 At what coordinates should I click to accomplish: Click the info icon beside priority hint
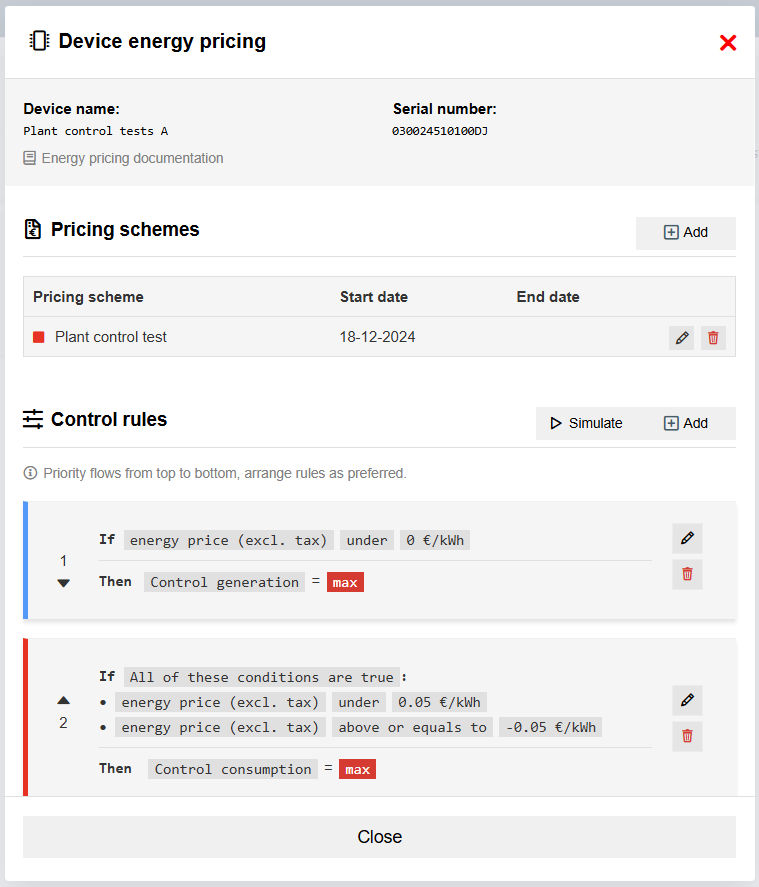tap(30, 473)
